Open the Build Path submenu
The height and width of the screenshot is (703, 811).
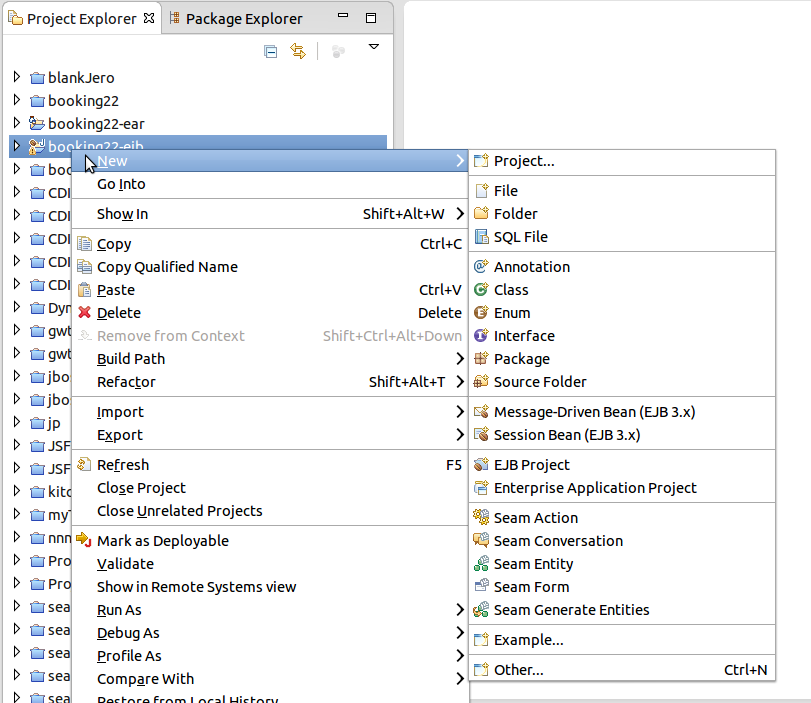pyautogui.click(x=131, y=359)
